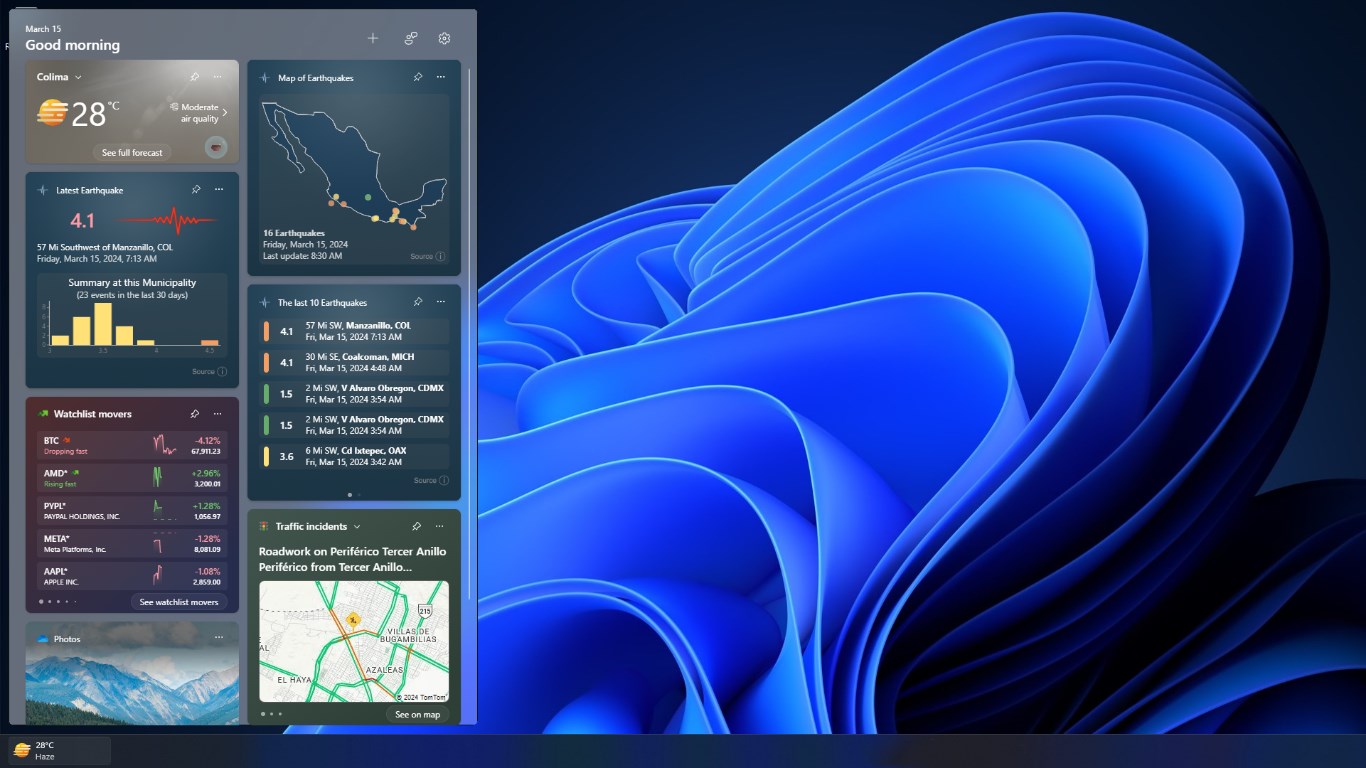Image resolution: width=1366 pixels, height=768 pixels.
Task: Open taskbar weather button showing 28°C Haze
Action: (59, 750)
